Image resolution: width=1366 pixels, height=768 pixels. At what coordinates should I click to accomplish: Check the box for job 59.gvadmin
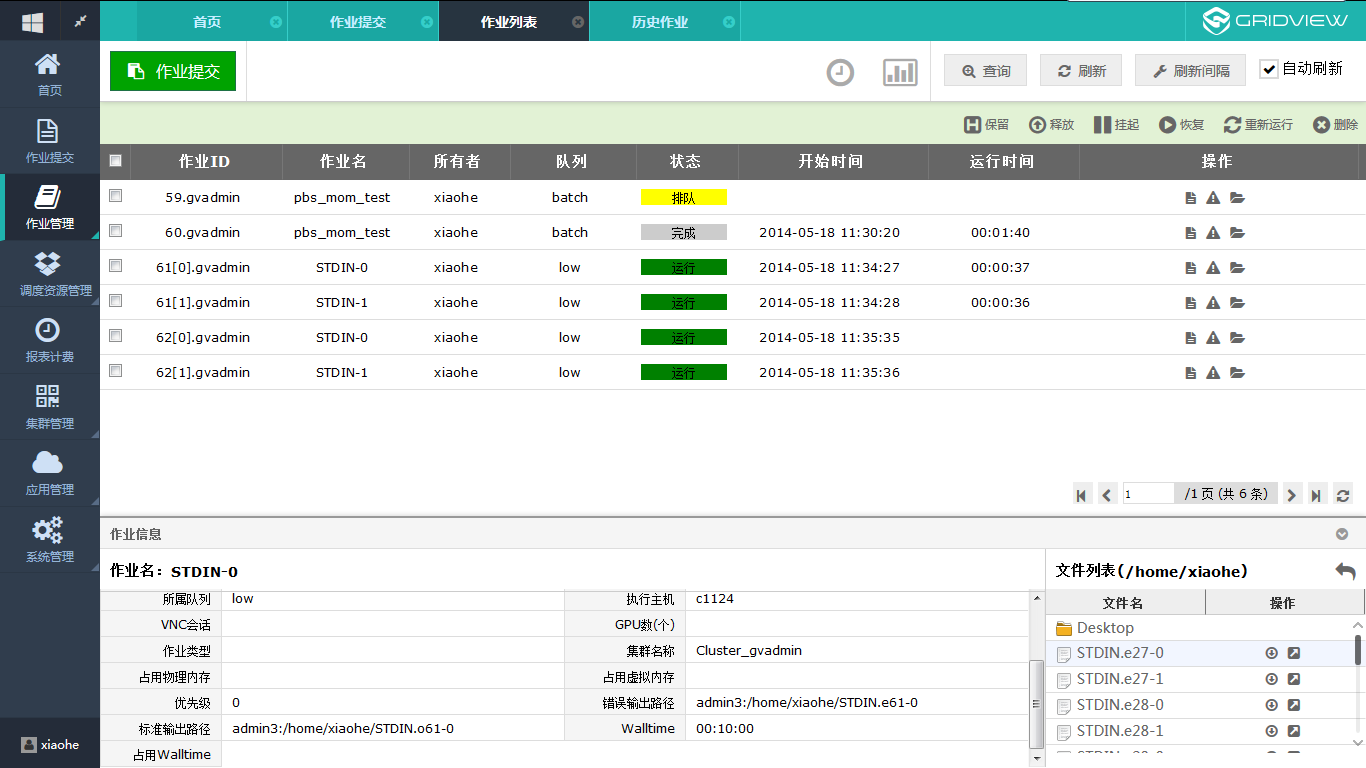pos(115,196)
